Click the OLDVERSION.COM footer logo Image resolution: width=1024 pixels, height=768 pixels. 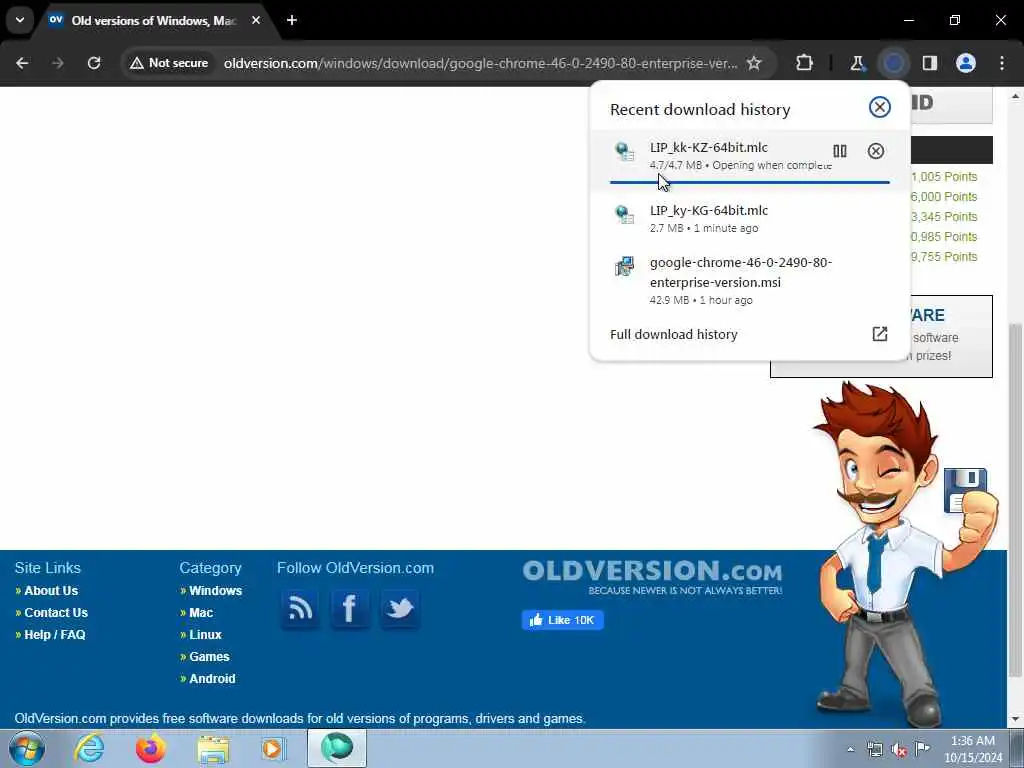pyautogui.click(x=652, y=577)
